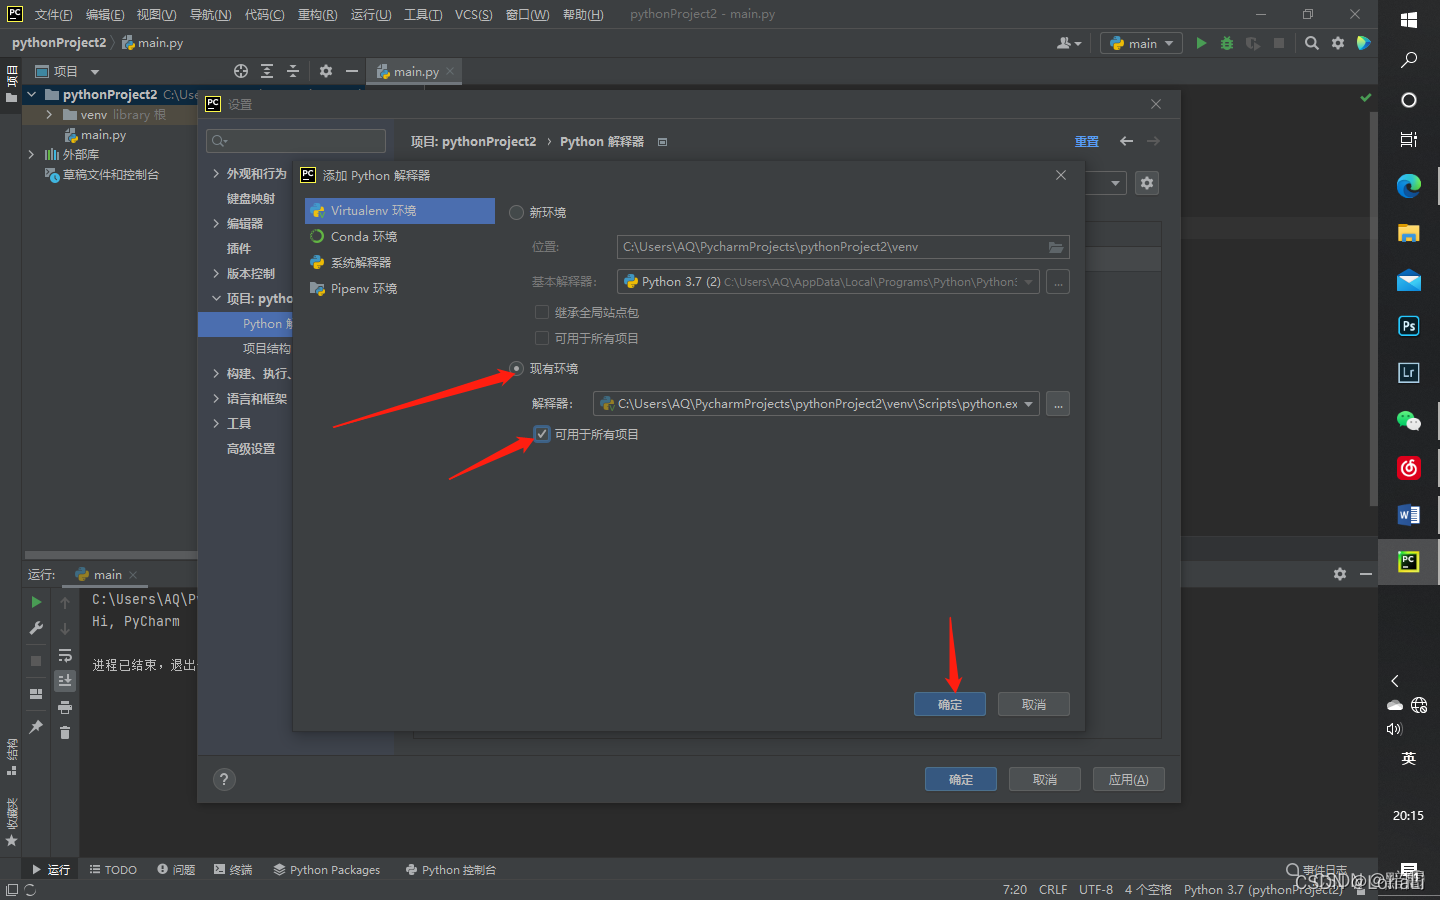Open Photoshop from Windows taskbar
1440x900 pixels.
(x=1409, y=326)
